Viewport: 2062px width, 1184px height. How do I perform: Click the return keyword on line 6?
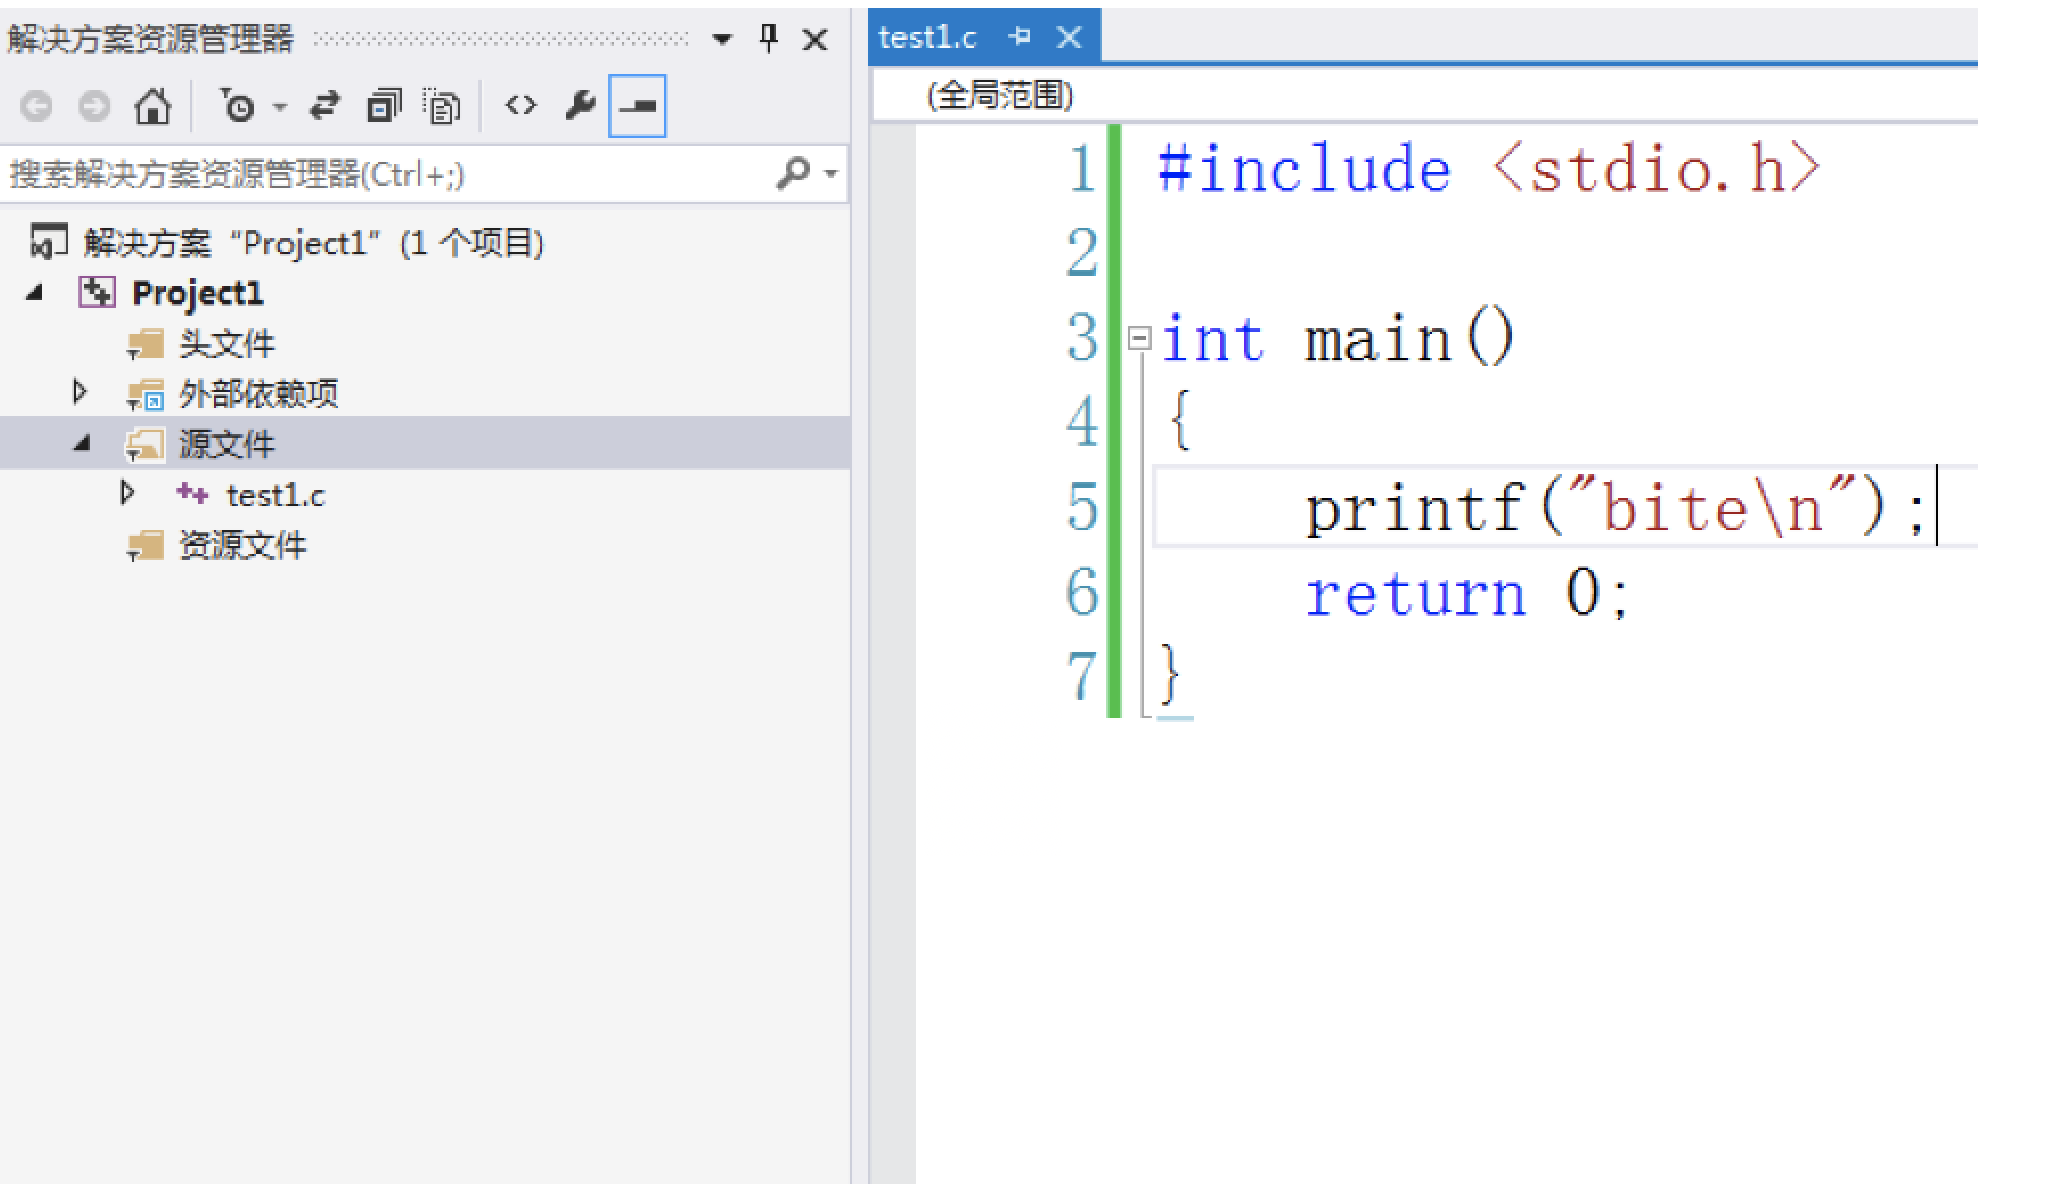point(1416,594)
